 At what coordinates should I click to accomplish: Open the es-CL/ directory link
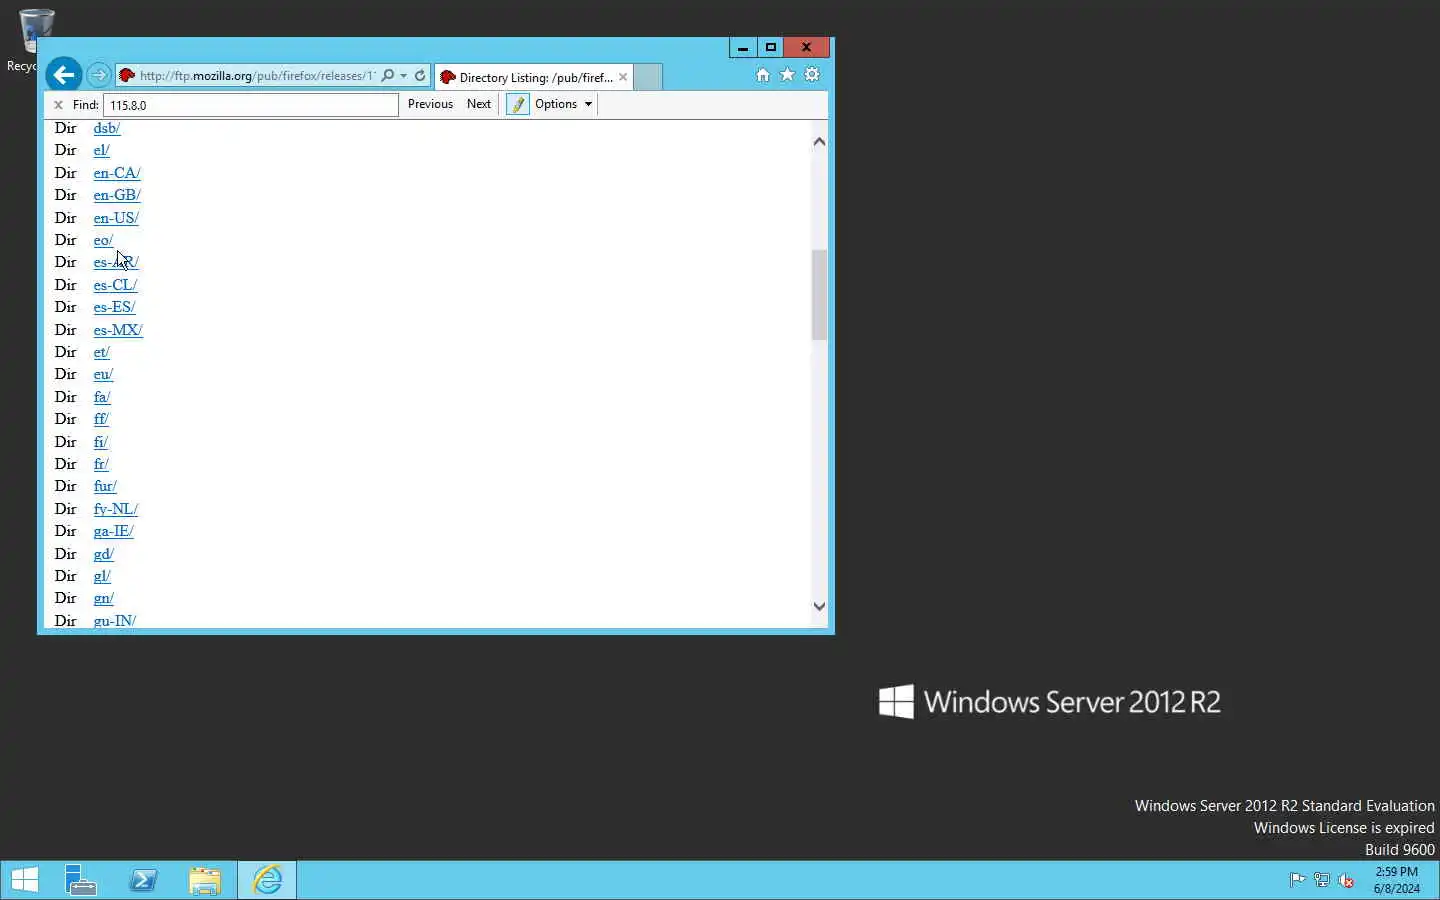pos(115,285)
